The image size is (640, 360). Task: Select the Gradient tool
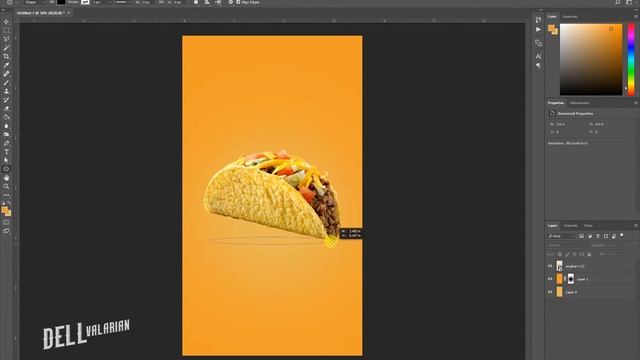coord(6,117)
